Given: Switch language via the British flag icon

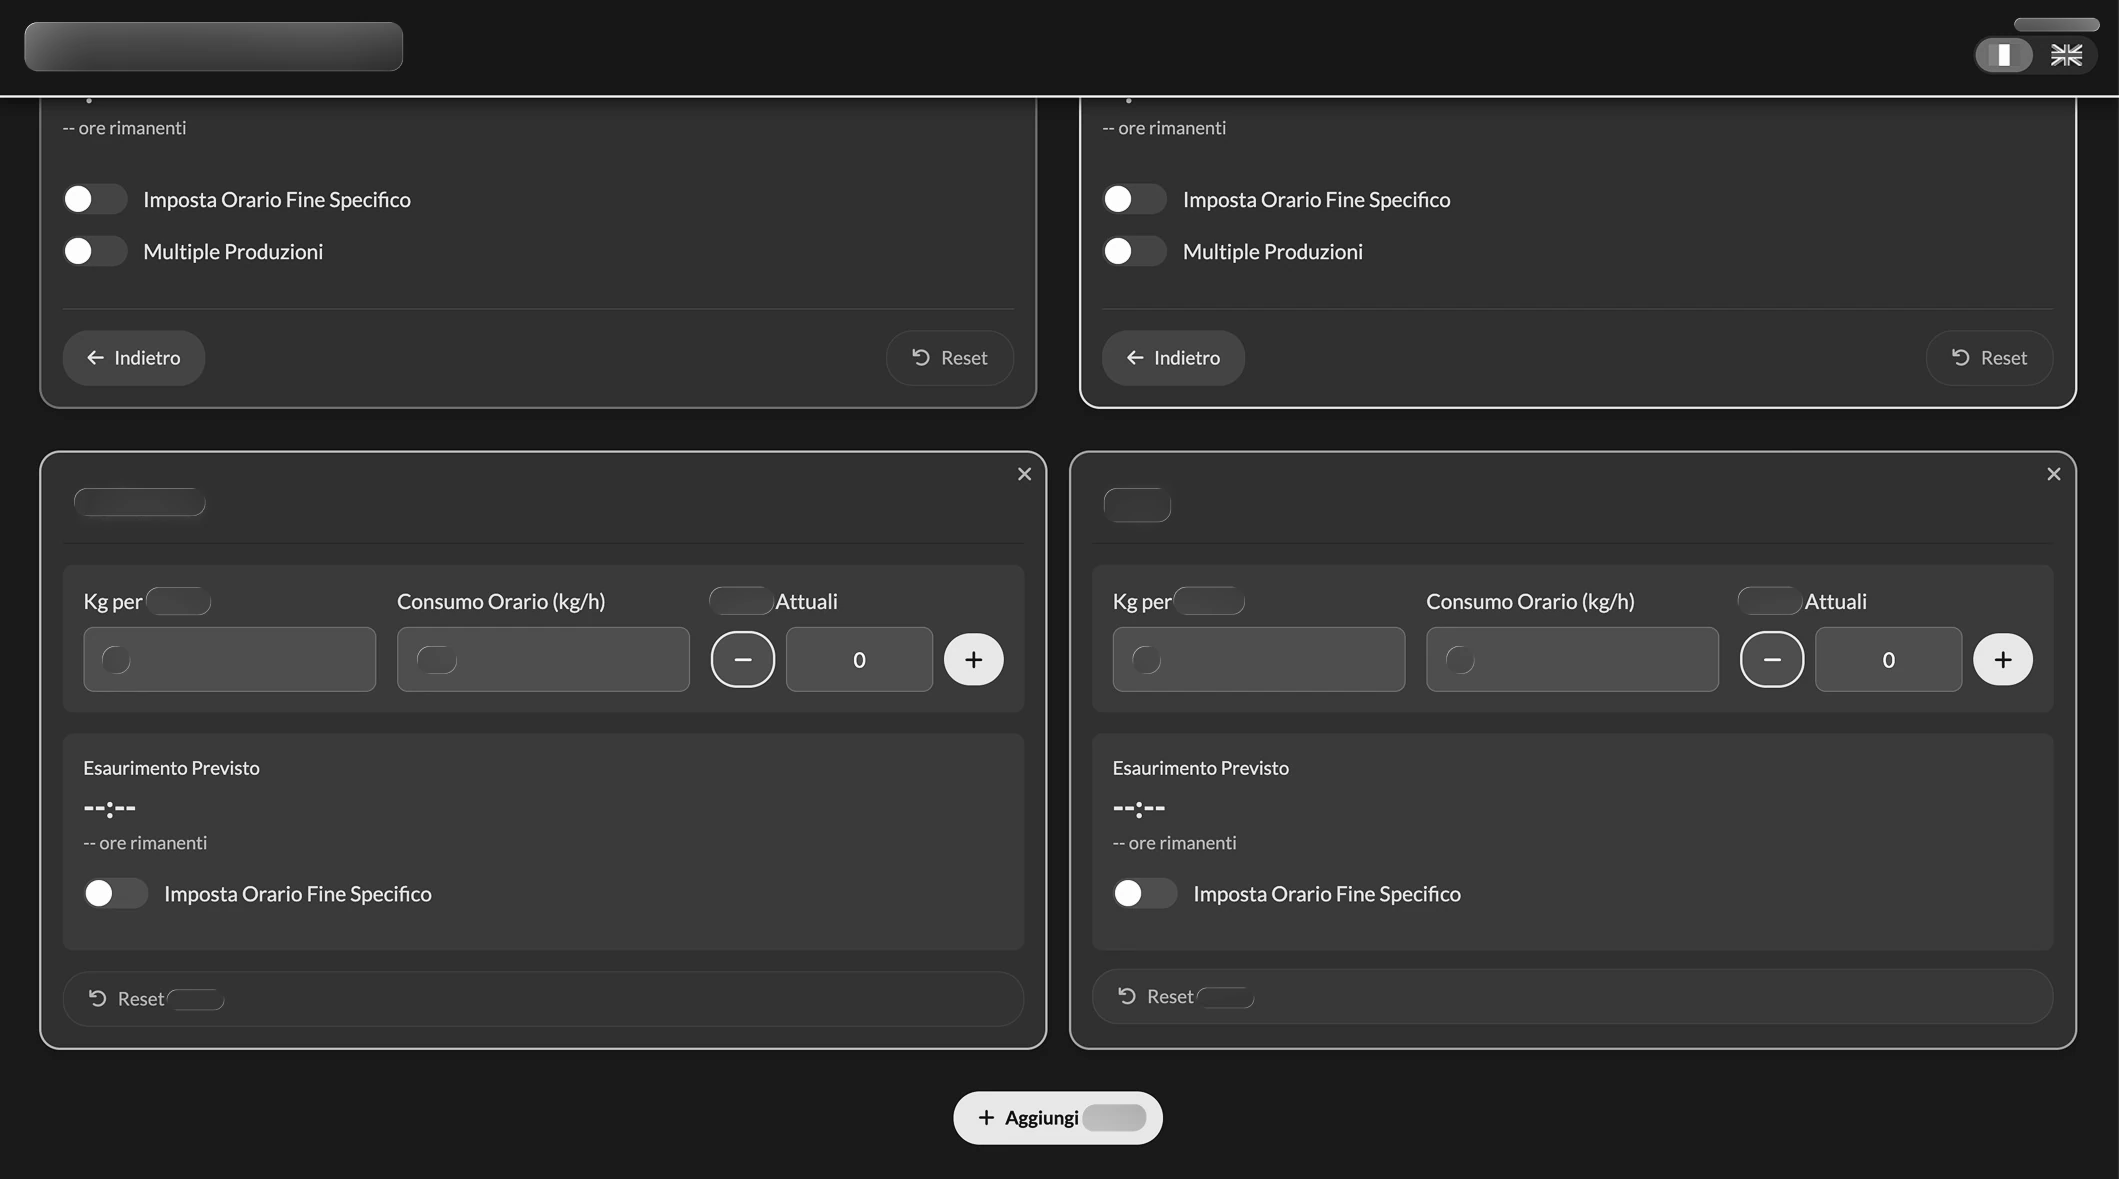Looking at the screenshot, I should click(2065, 55).
